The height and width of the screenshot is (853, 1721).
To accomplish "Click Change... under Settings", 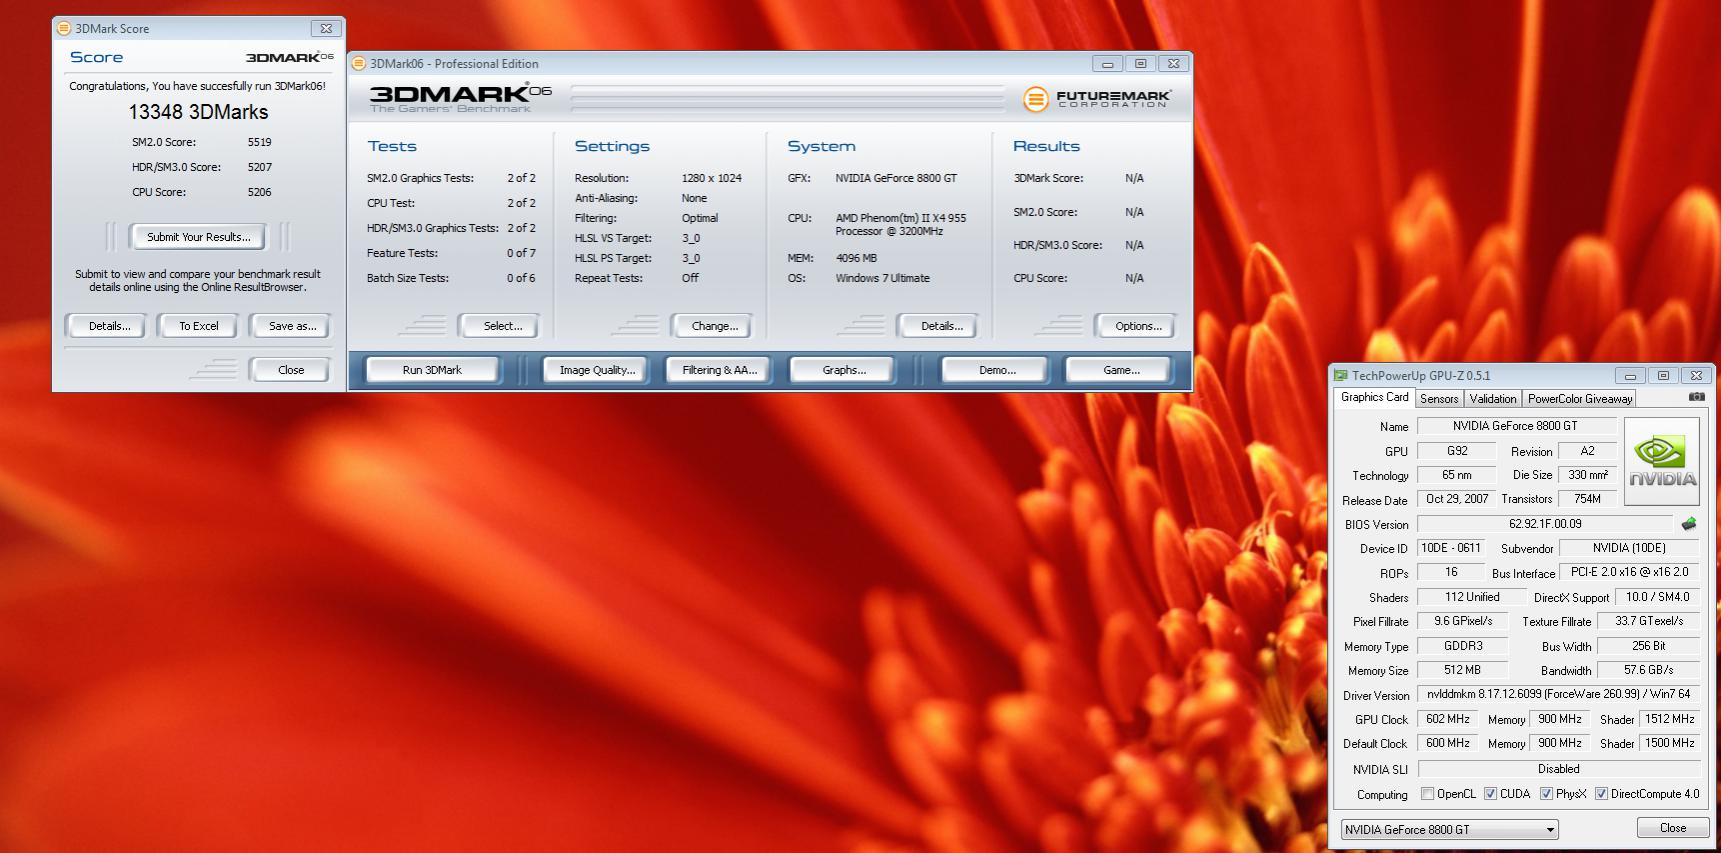I will 714,326.
